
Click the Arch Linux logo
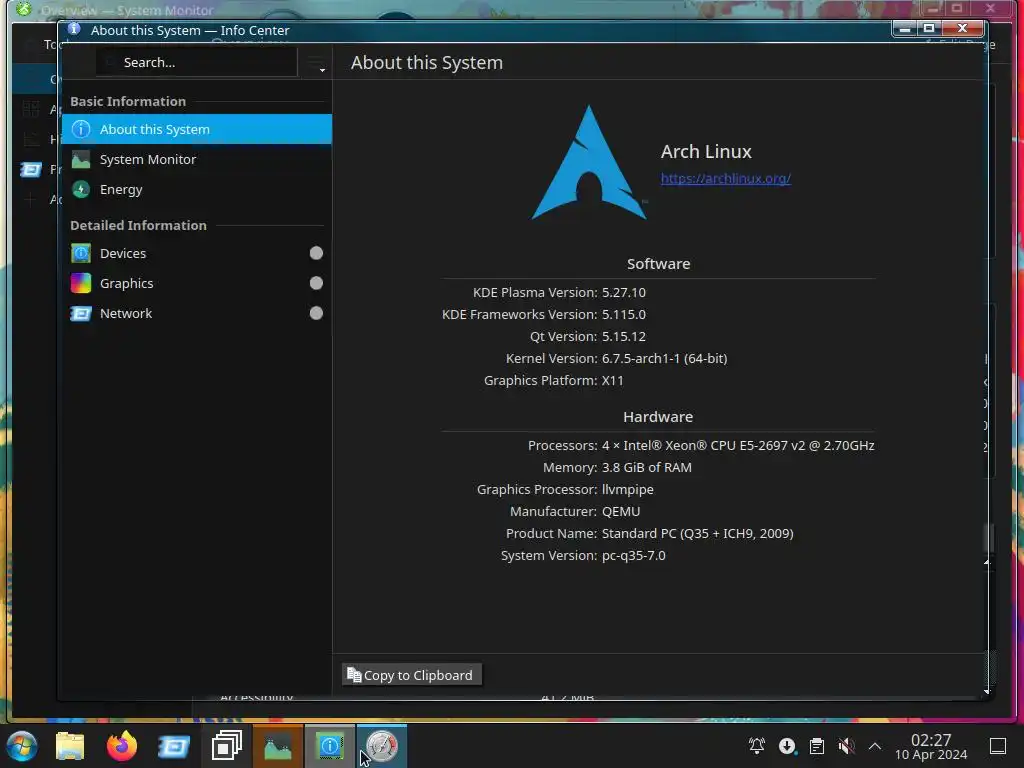pos(588,163)
